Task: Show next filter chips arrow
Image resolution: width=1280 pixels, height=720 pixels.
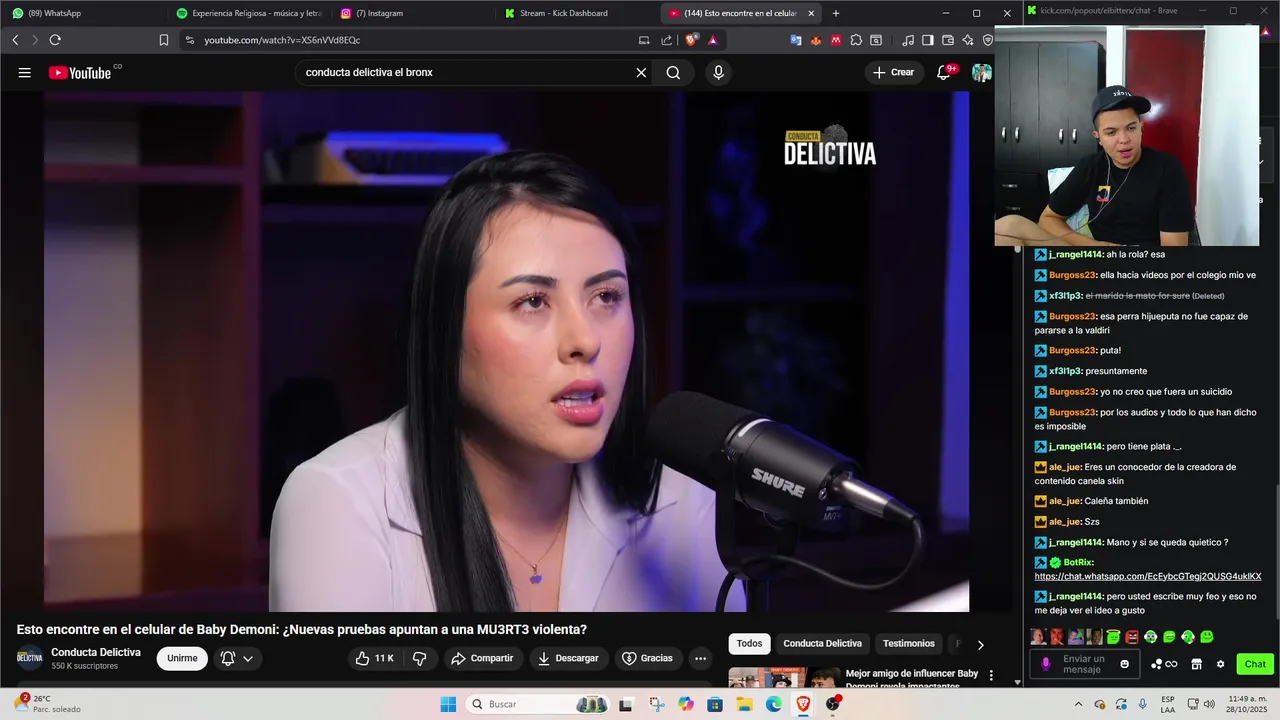Action: coord(980,645)
